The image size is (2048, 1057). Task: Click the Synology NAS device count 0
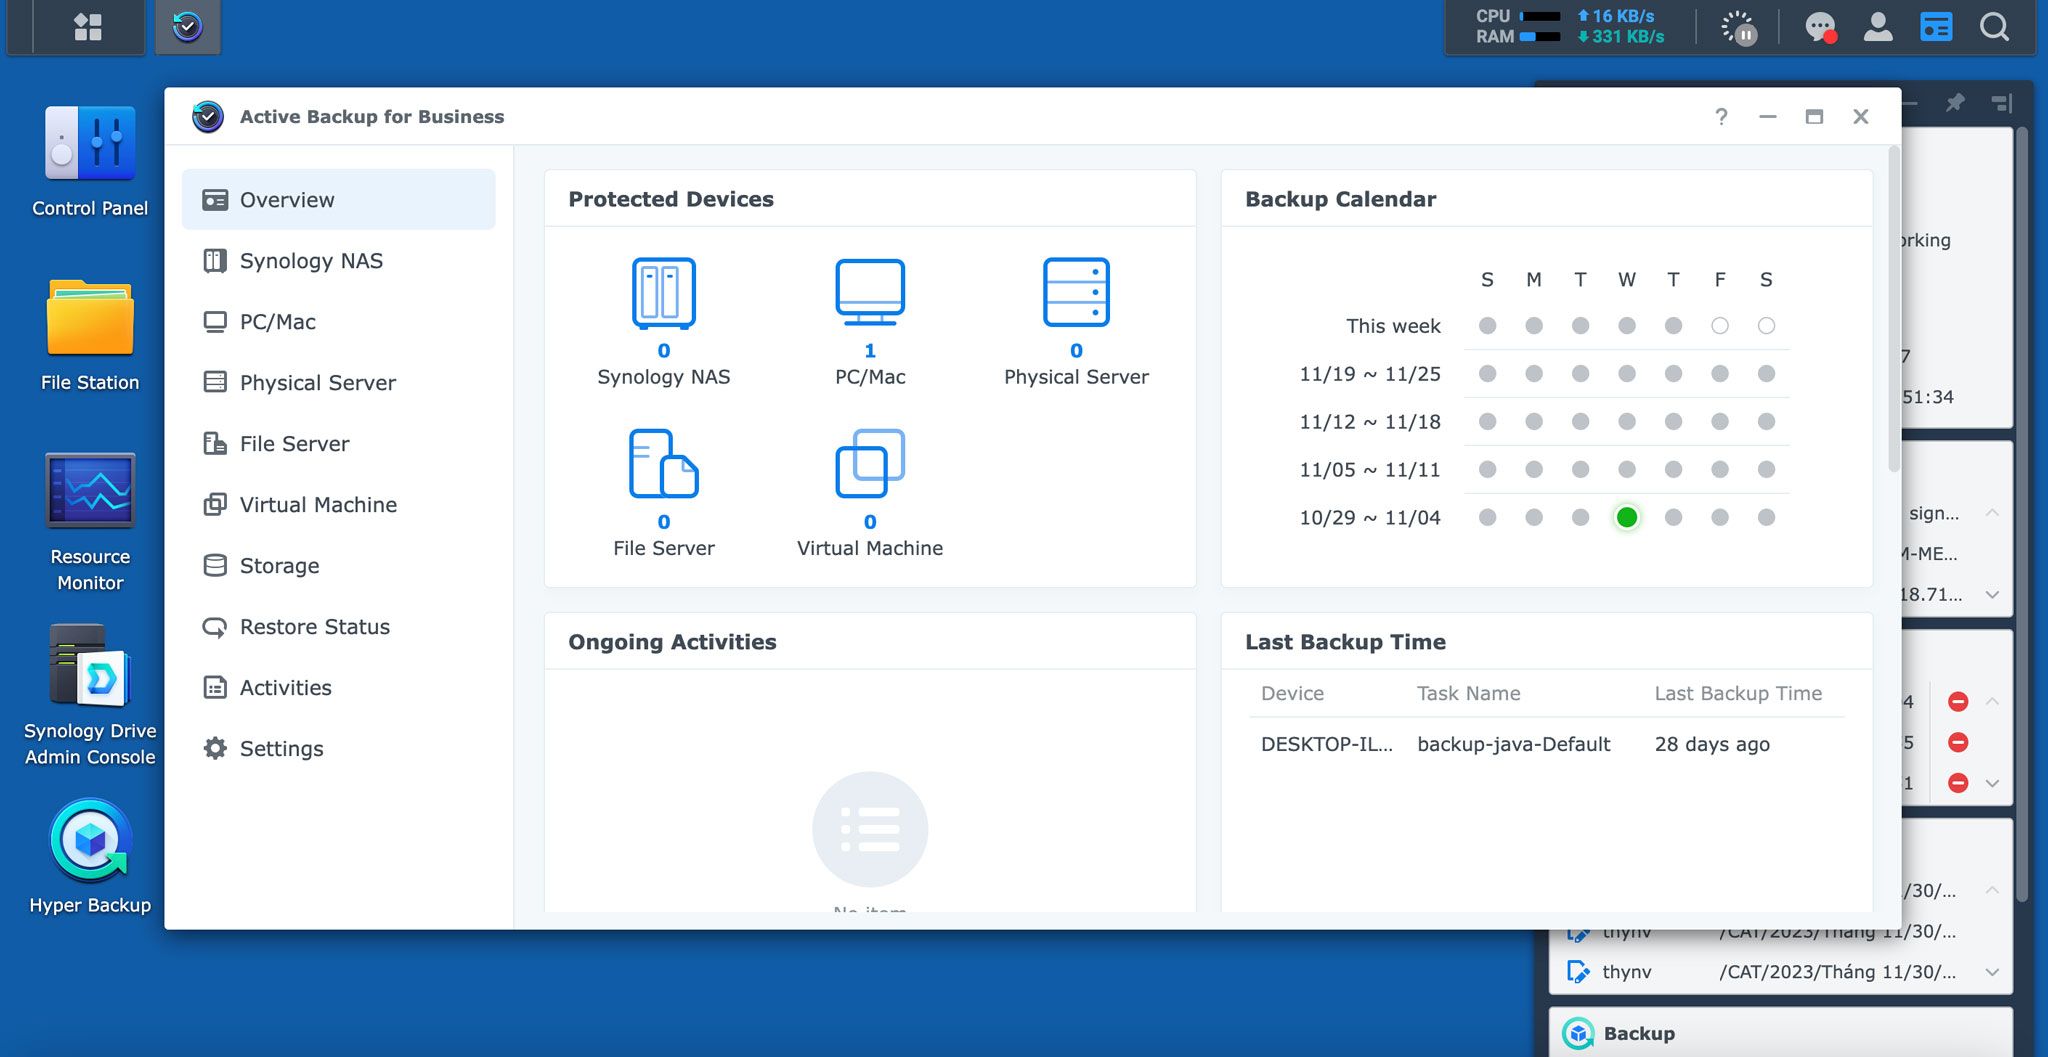coord(664,351)
